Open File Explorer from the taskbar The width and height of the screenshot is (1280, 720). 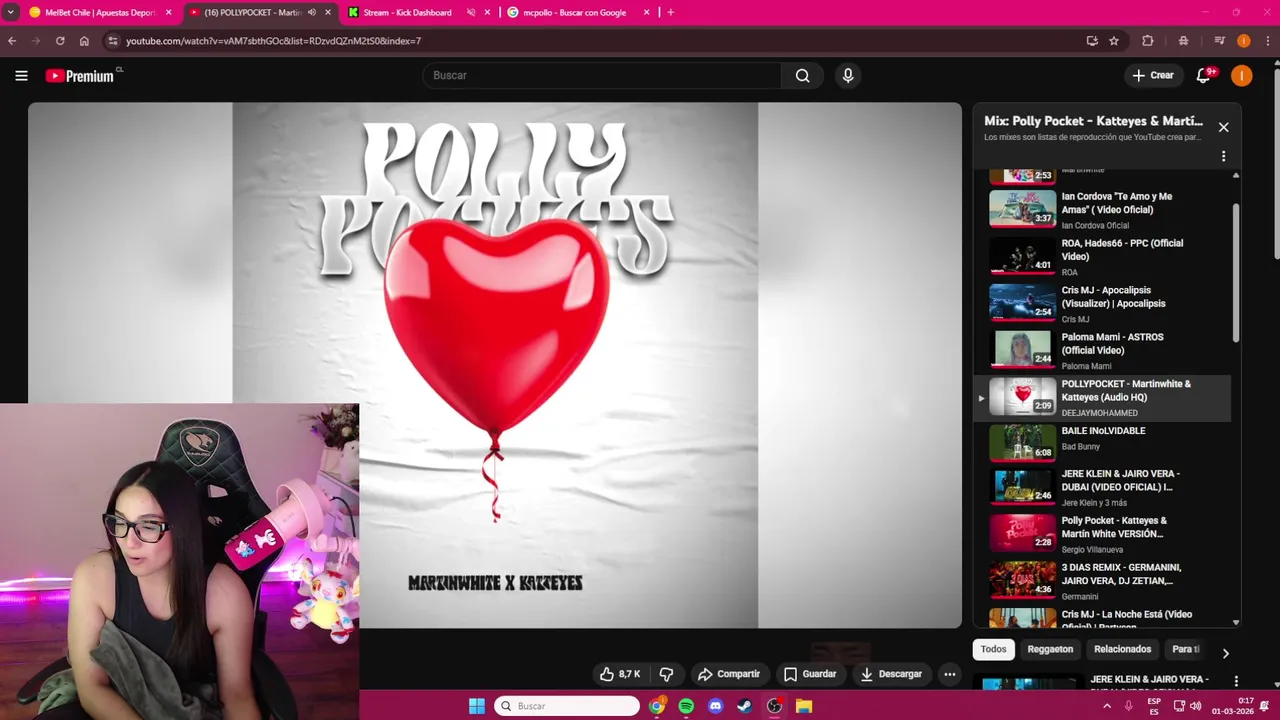[803, 706]
